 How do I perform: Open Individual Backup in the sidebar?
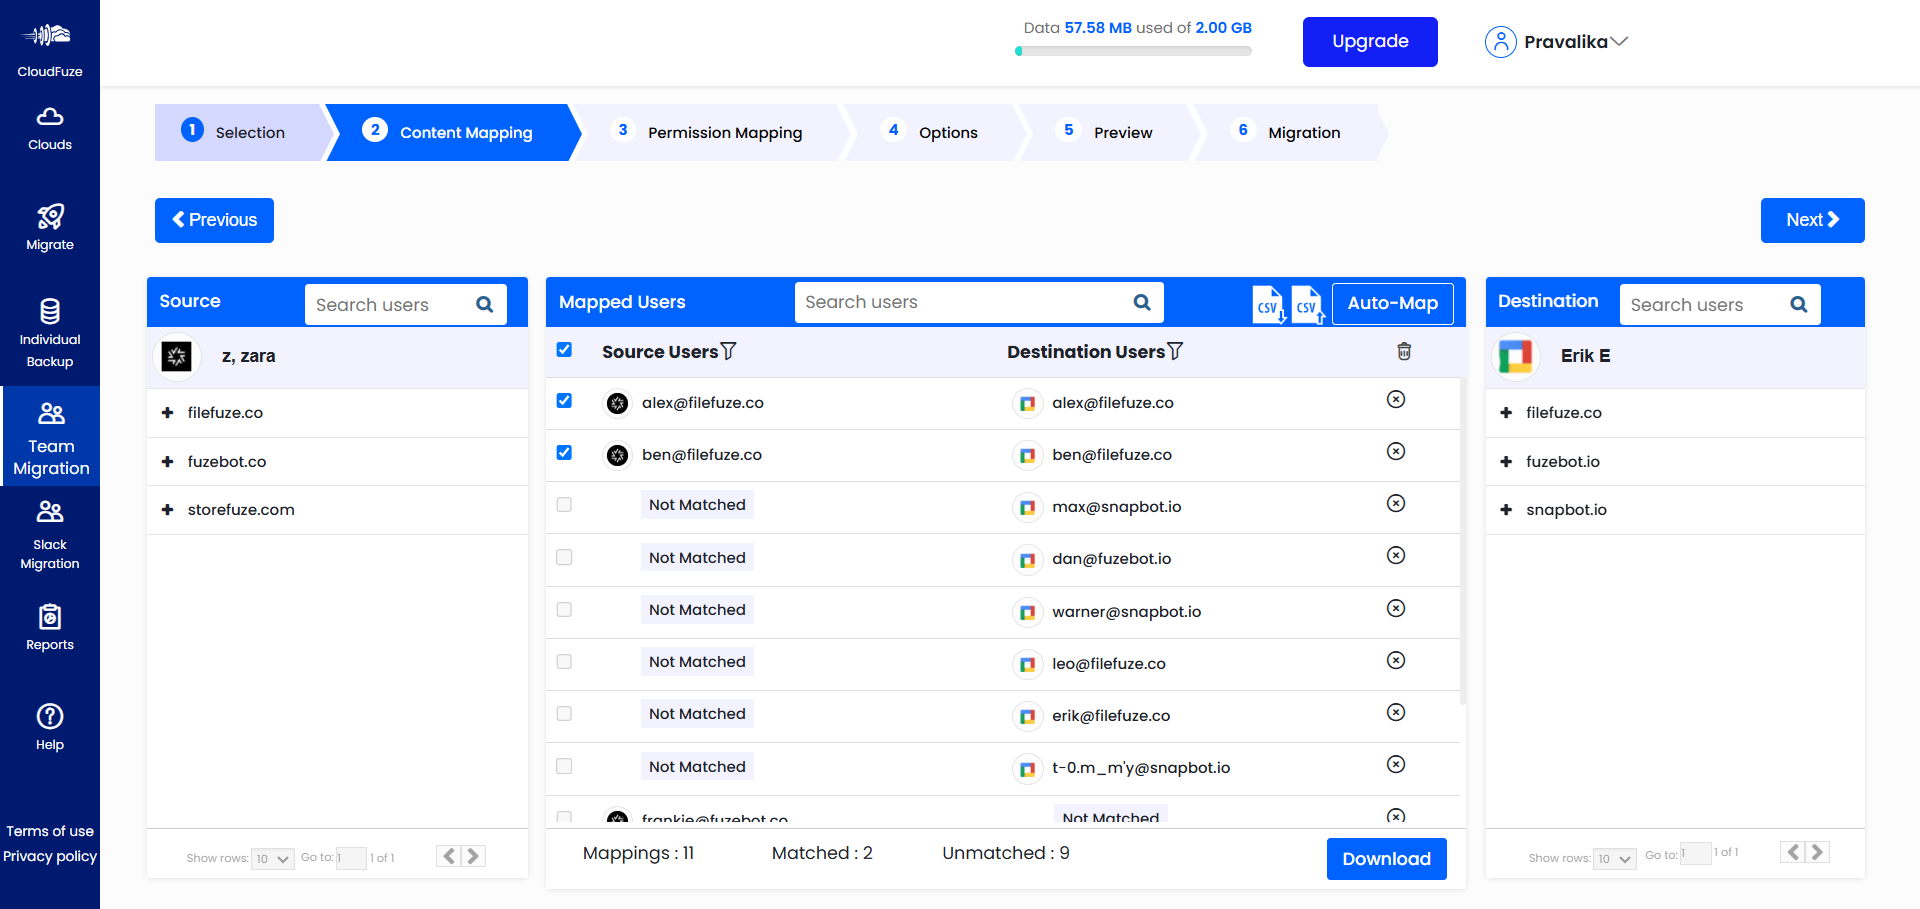point(50,334)
